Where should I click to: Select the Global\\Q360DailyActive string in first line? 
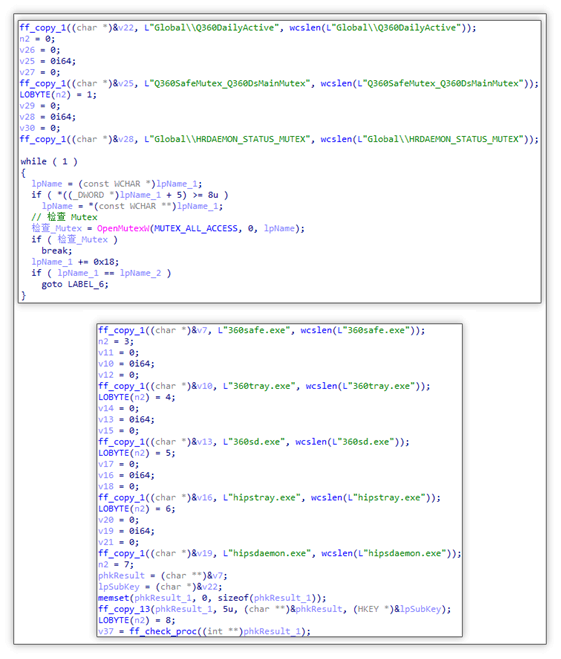[211, 28]
